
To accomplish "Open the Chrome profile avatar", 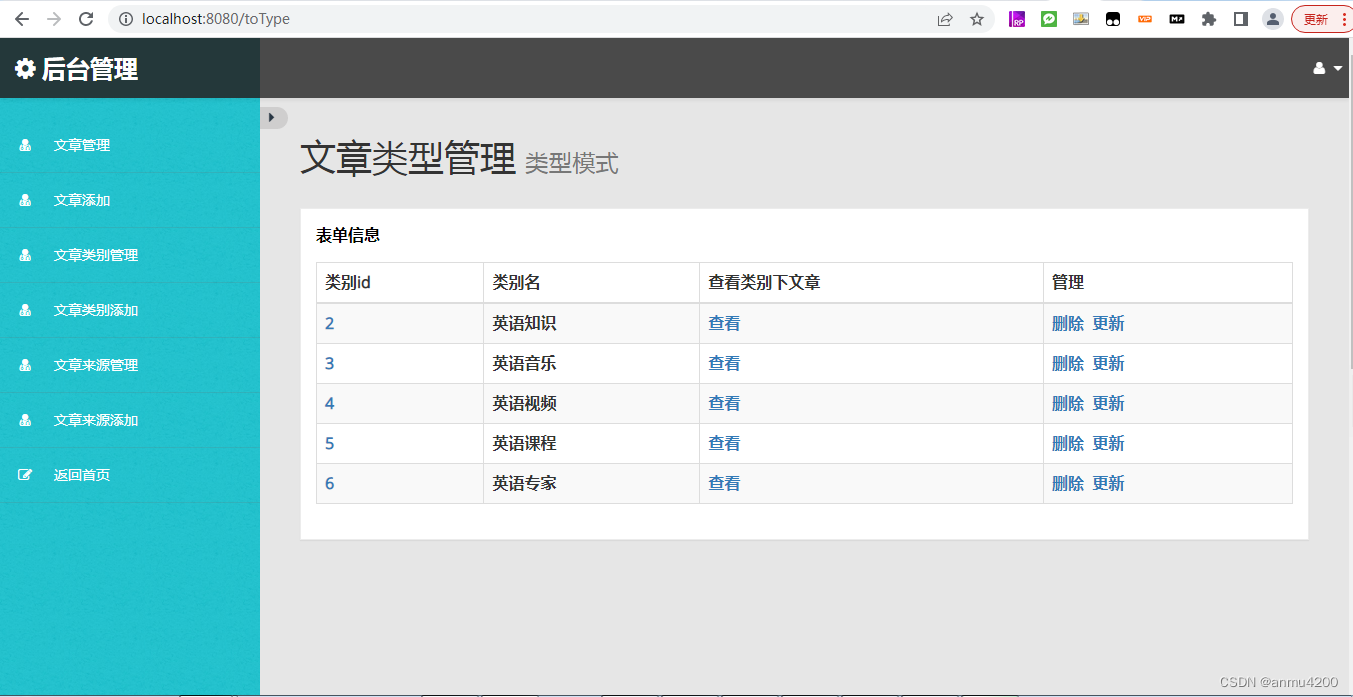I will (1273, 19).
